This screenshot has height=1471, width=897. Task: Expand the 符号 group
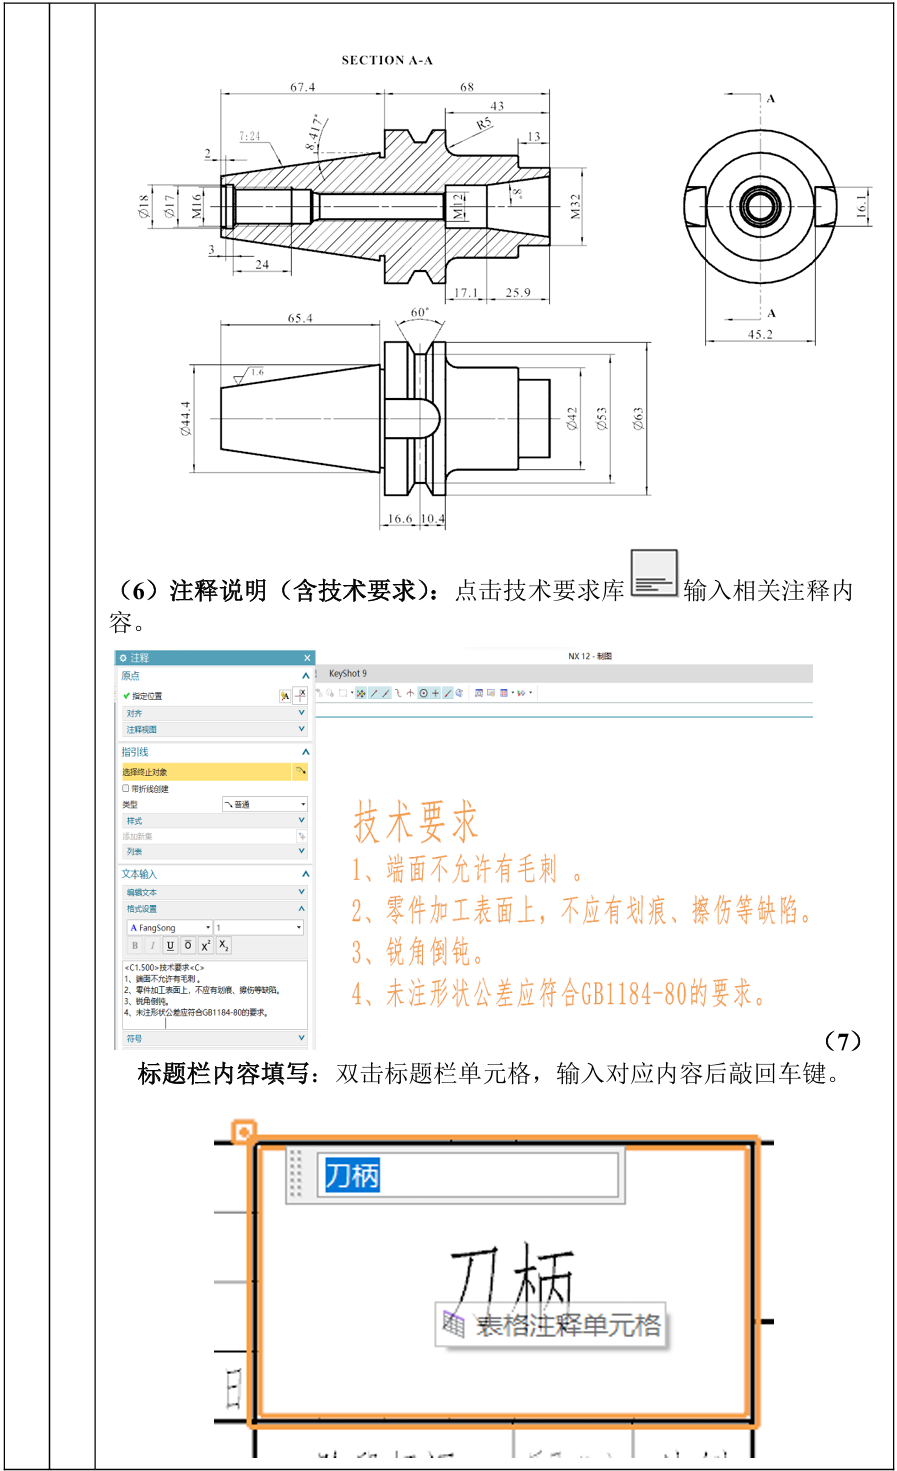click(213, 1039)
